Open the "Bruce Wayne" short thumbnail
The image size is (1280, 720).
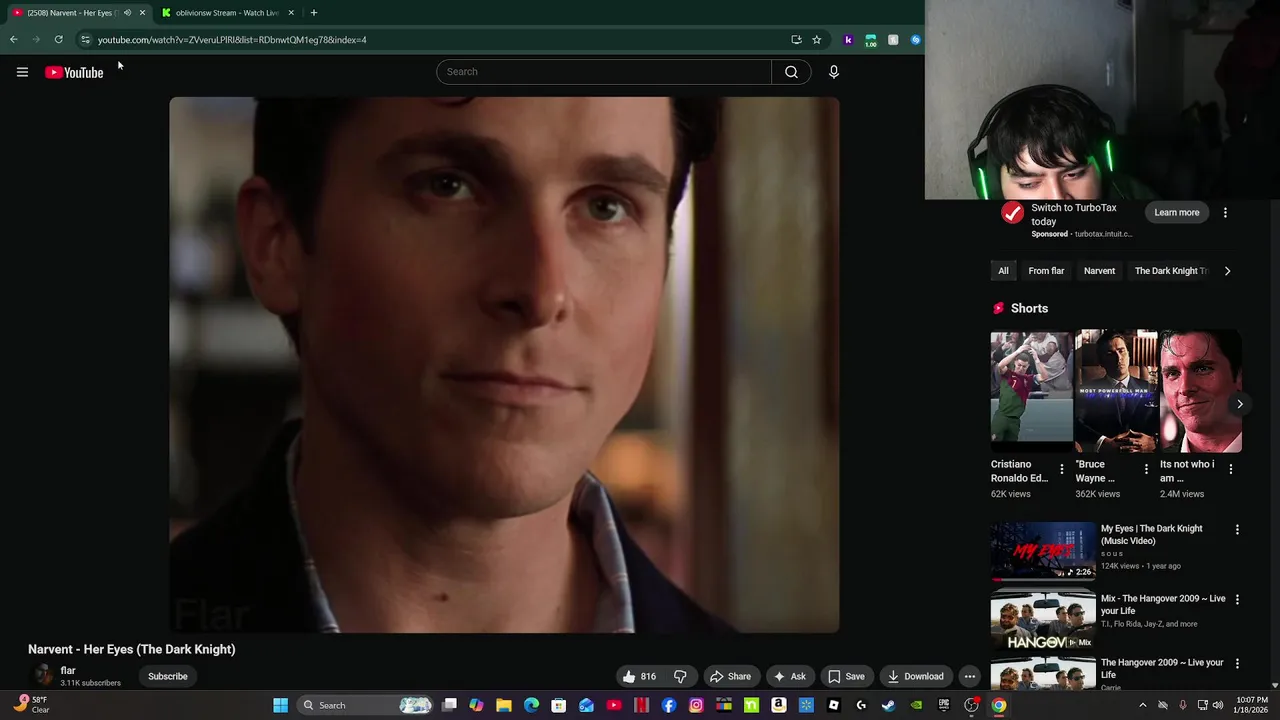click(1116, 391)
